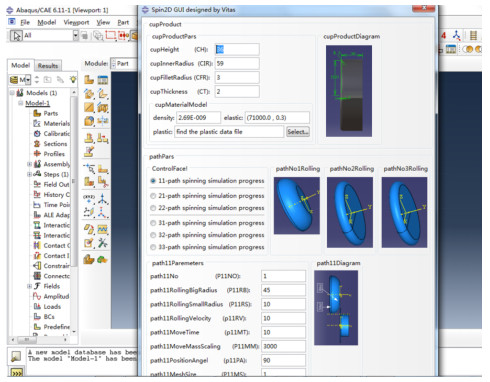Click the lightbulb icon in model tree
490x382 pixels.
click(x=72, y=80)
